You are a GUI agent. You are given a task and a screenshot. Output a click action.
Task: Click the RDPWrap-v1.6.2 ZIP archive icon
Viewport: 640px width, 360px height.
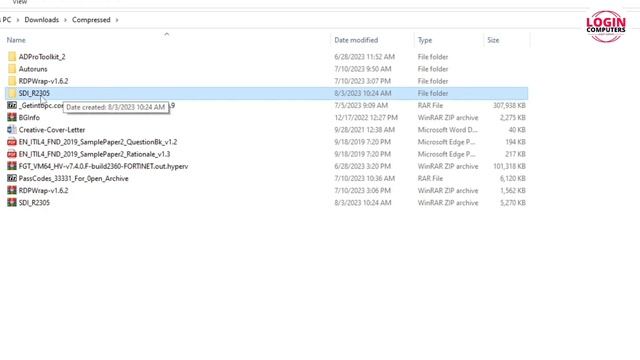12,191
